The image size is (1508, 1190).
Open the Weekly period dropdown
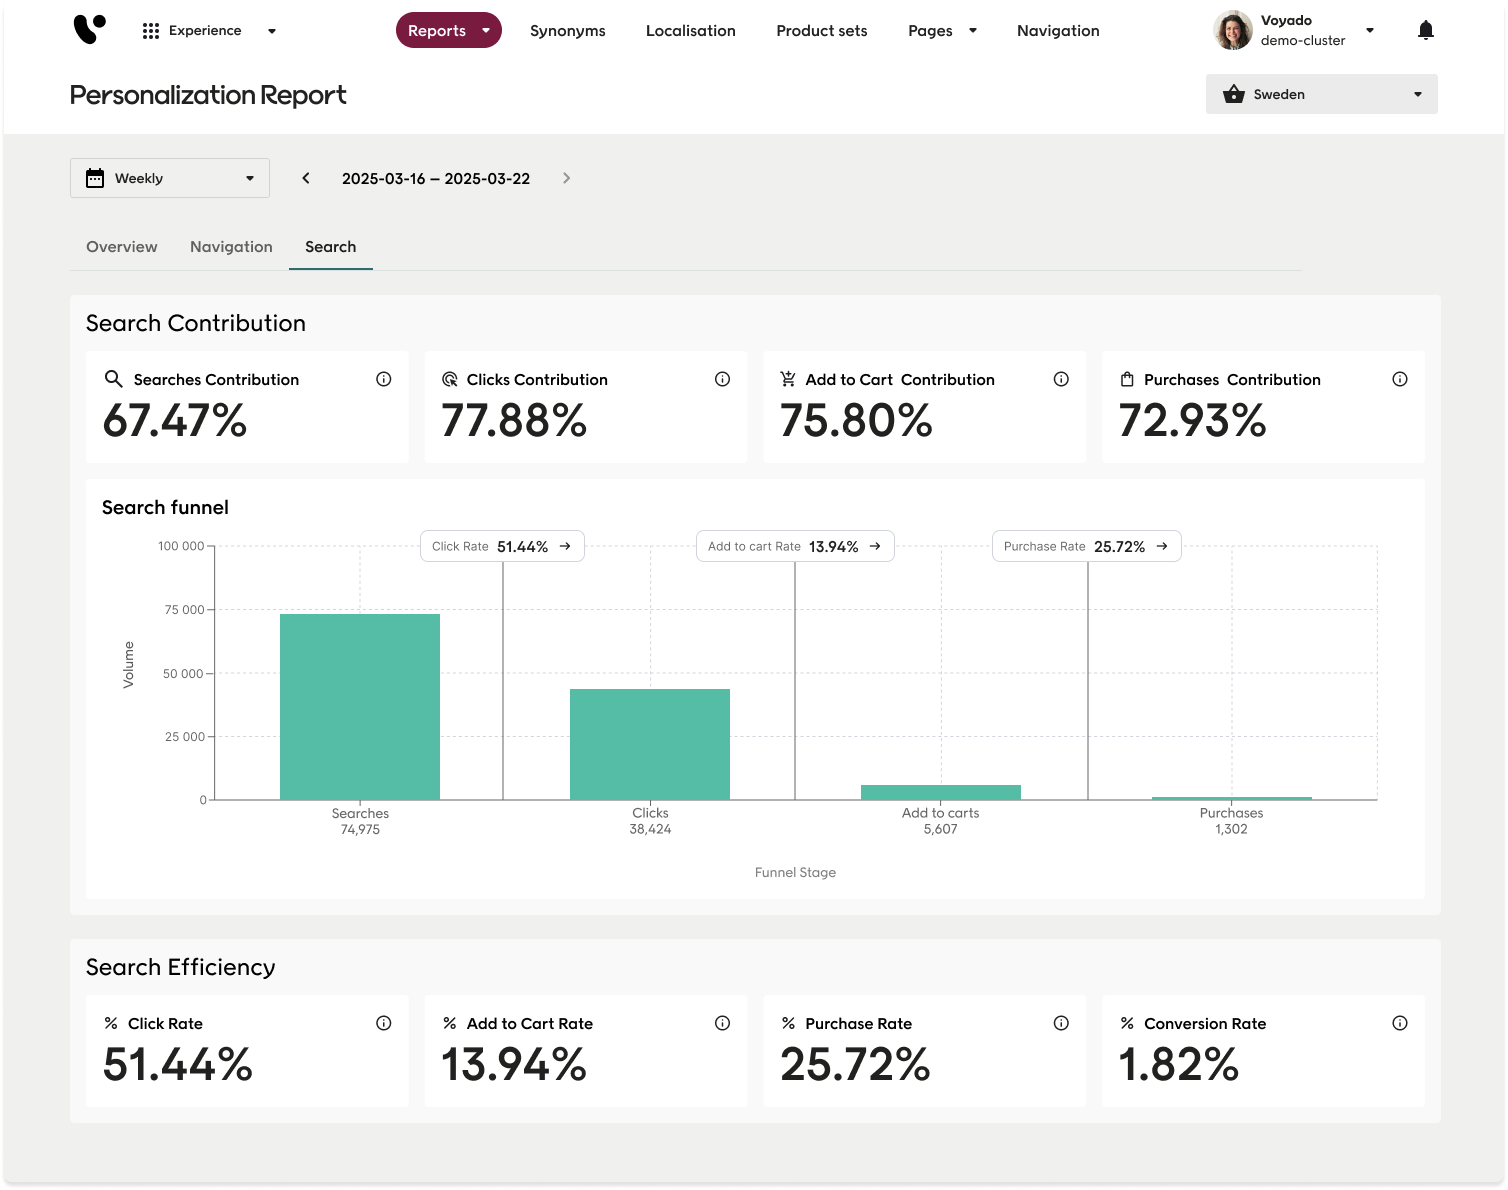click(170, 178)
